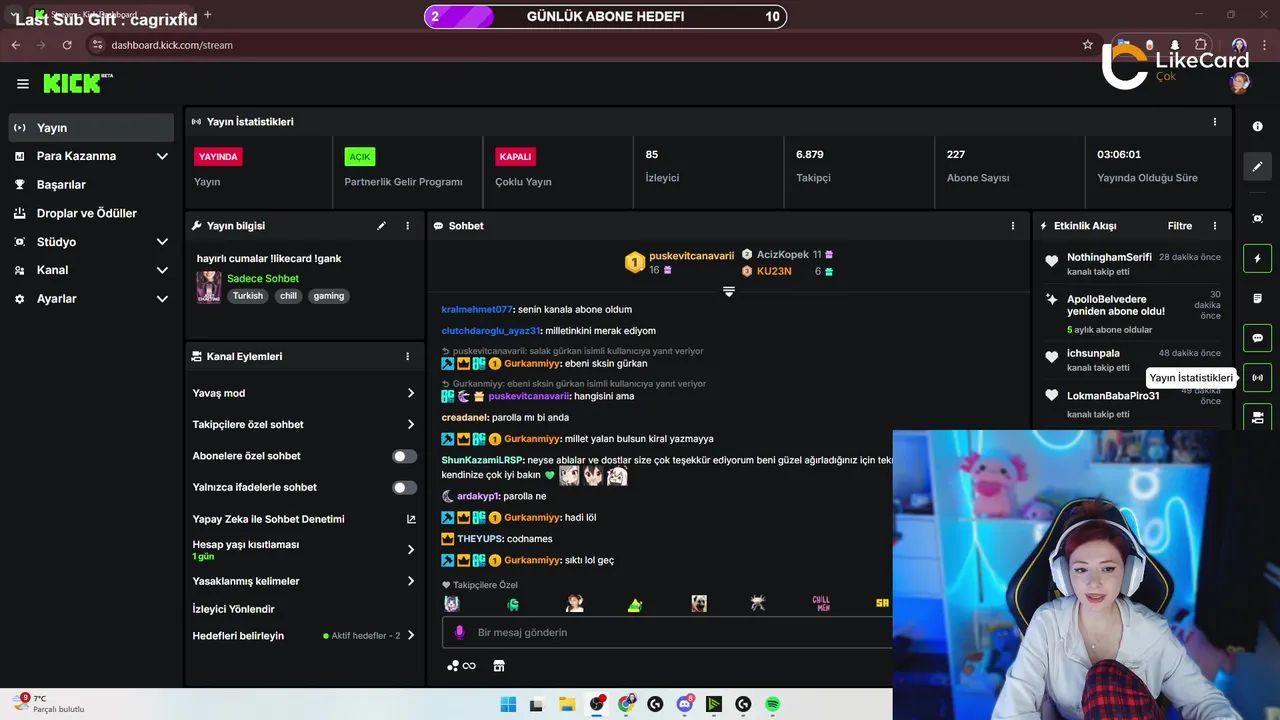
Task: Open the shop icon below the message box
Action: click(499, 666)
